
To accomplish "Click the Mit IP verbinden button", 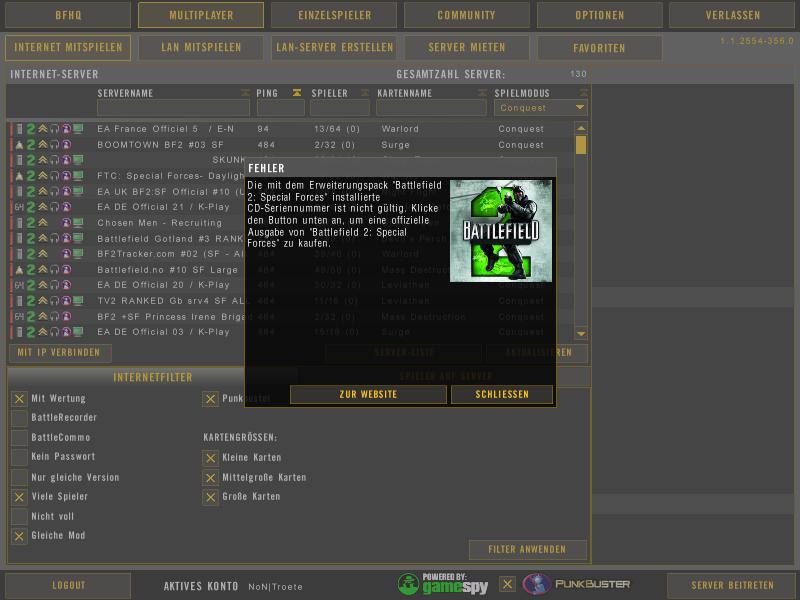I will (60, 353).
